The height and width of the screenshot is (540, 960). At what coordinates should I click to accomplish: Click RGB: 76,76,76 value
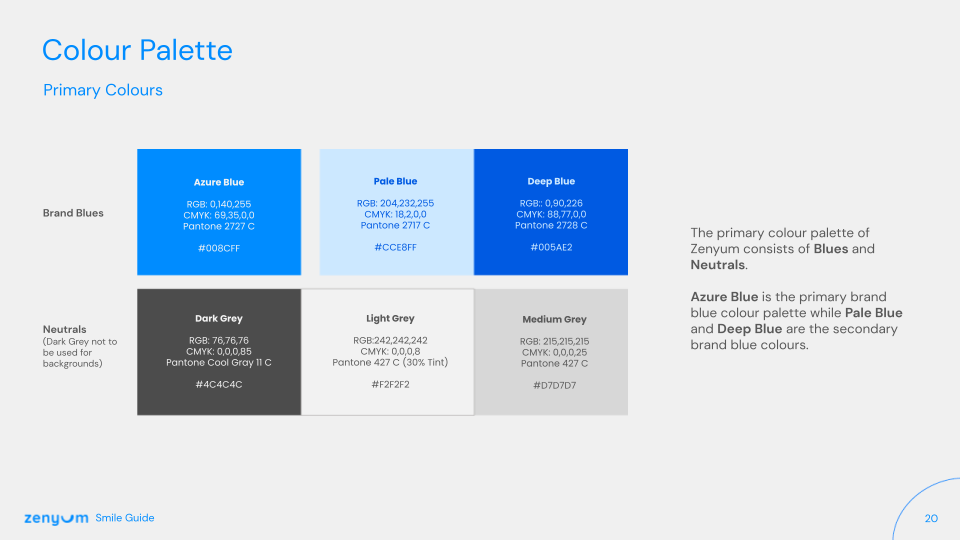point(219,340)
